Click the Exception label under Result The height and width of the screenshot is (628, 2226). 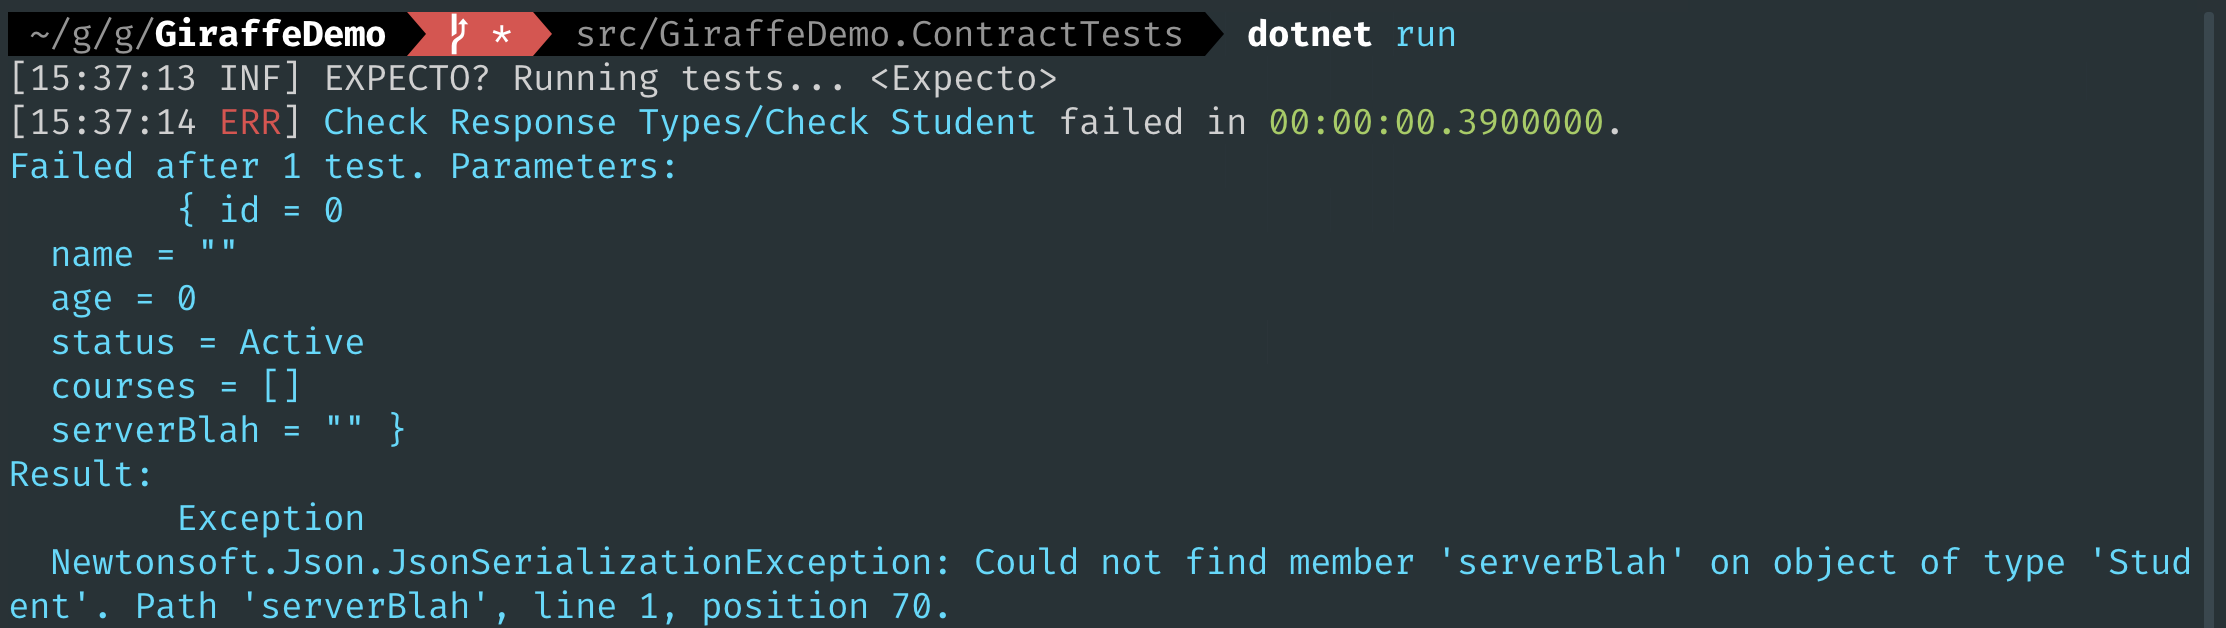pos(270,519)
